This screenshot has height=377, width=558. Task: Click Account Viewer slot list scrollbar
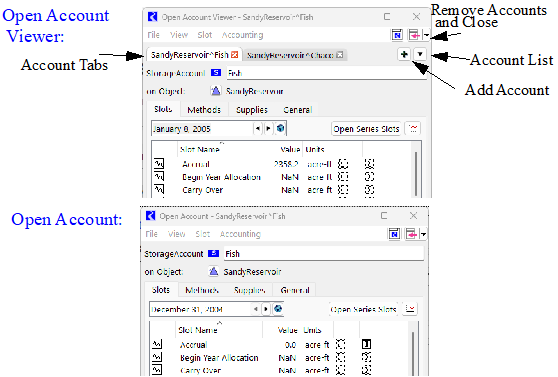pyautogui.click(x=416, y=173)
